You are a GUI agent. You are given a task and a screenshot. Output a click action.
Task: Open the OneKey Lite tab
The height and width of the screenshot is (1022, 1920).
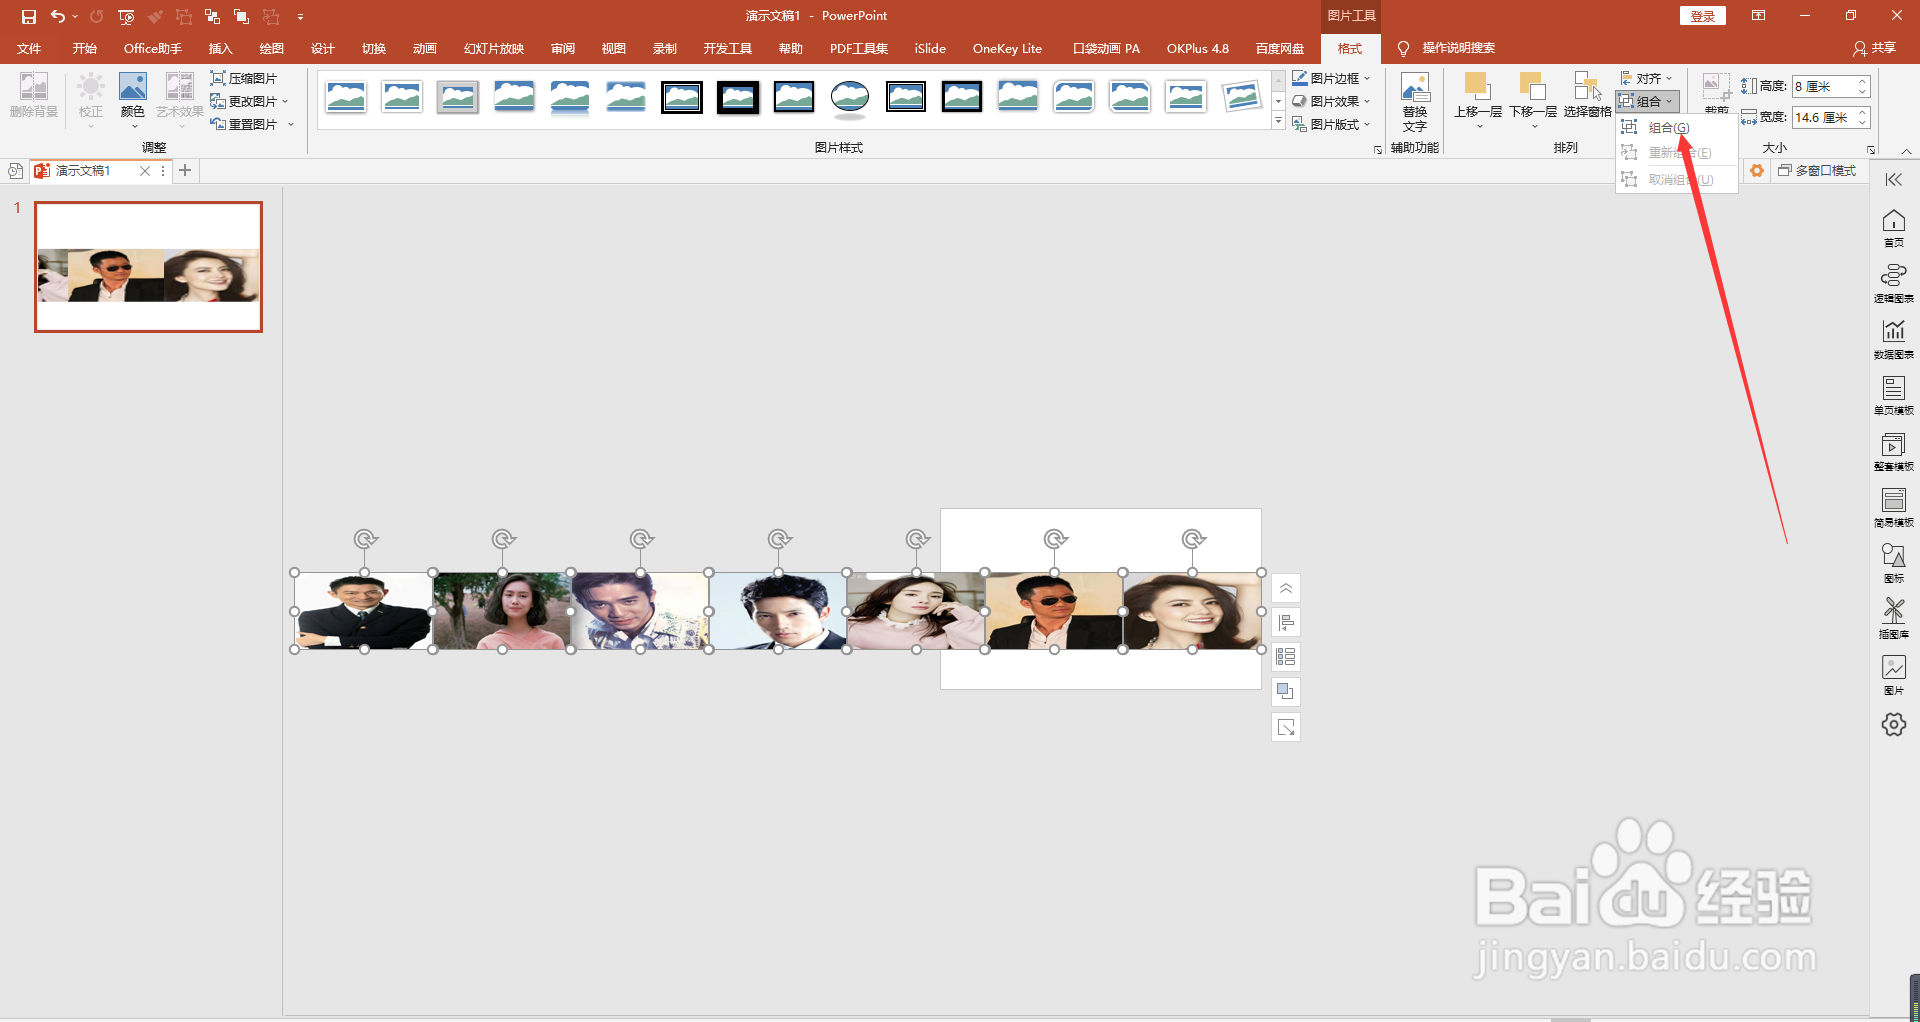(1007, 48)
